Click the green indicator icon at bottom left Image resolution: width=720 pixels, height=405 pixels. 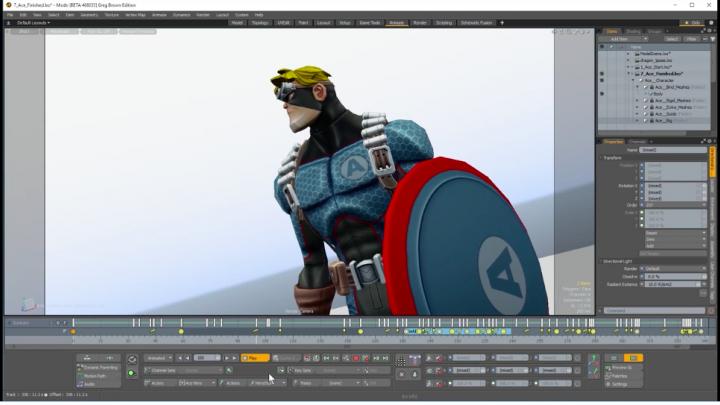click(x=132, y=373)
